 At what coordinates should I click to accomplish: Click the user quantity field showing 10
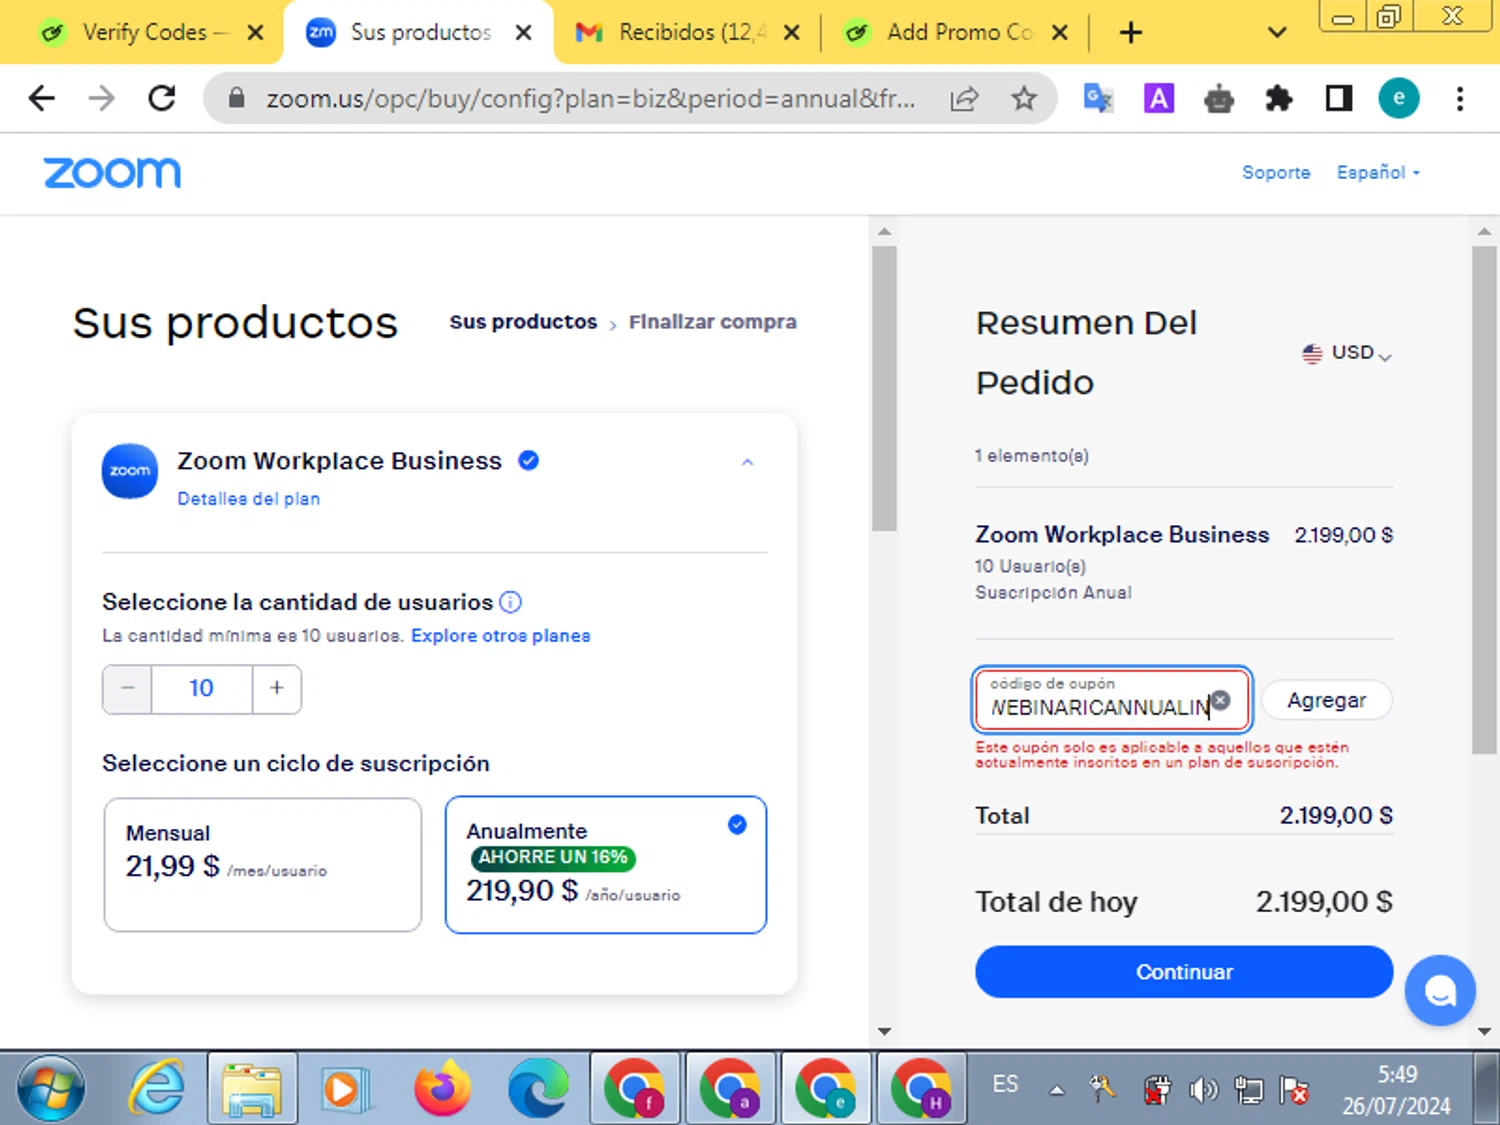(202, 688)
